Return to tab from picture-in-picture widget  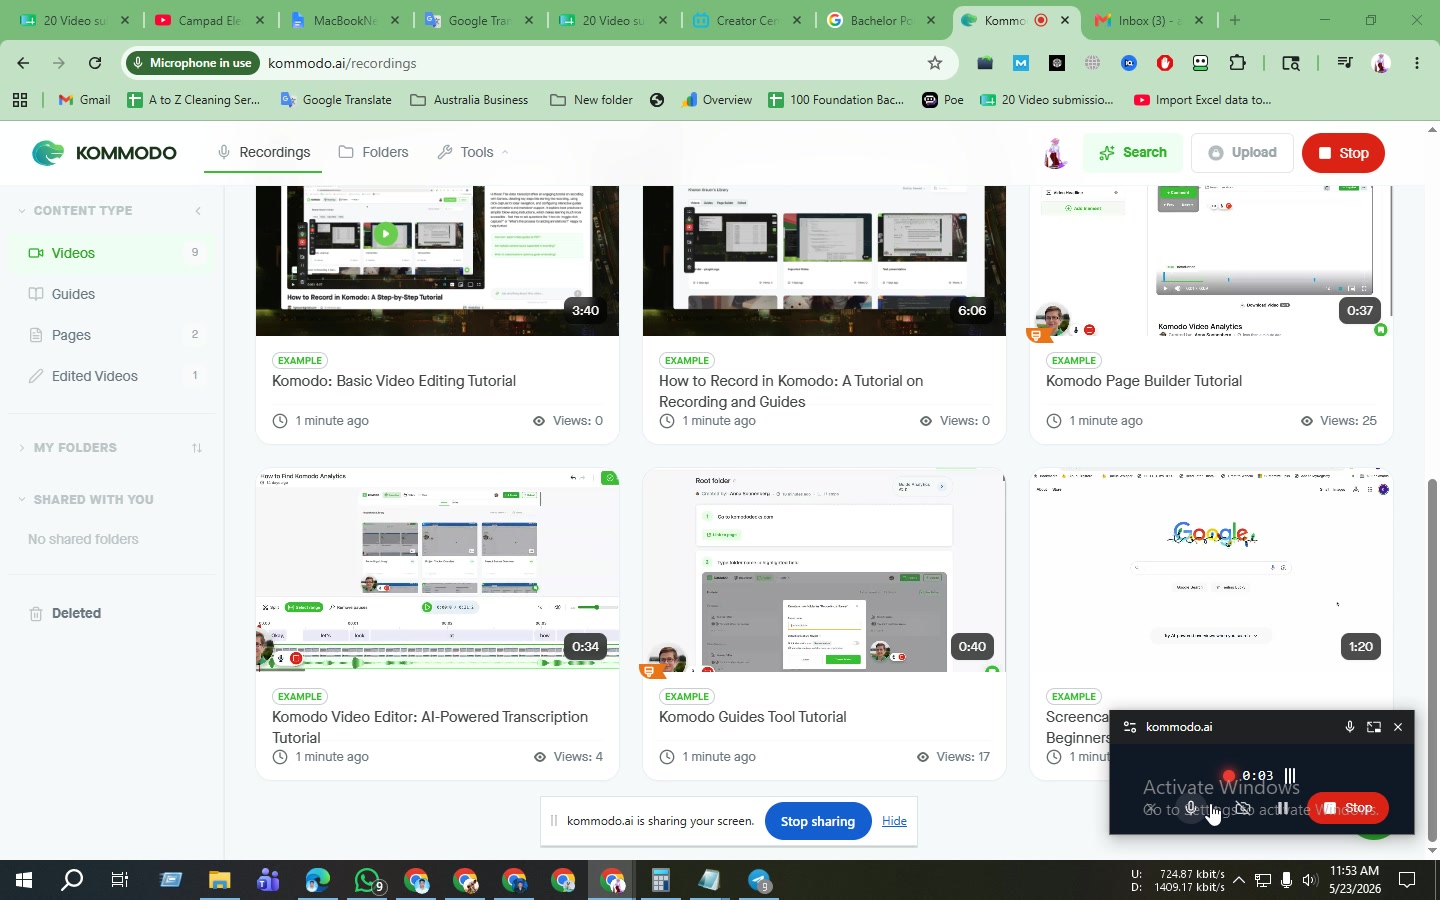point(1374,727)
